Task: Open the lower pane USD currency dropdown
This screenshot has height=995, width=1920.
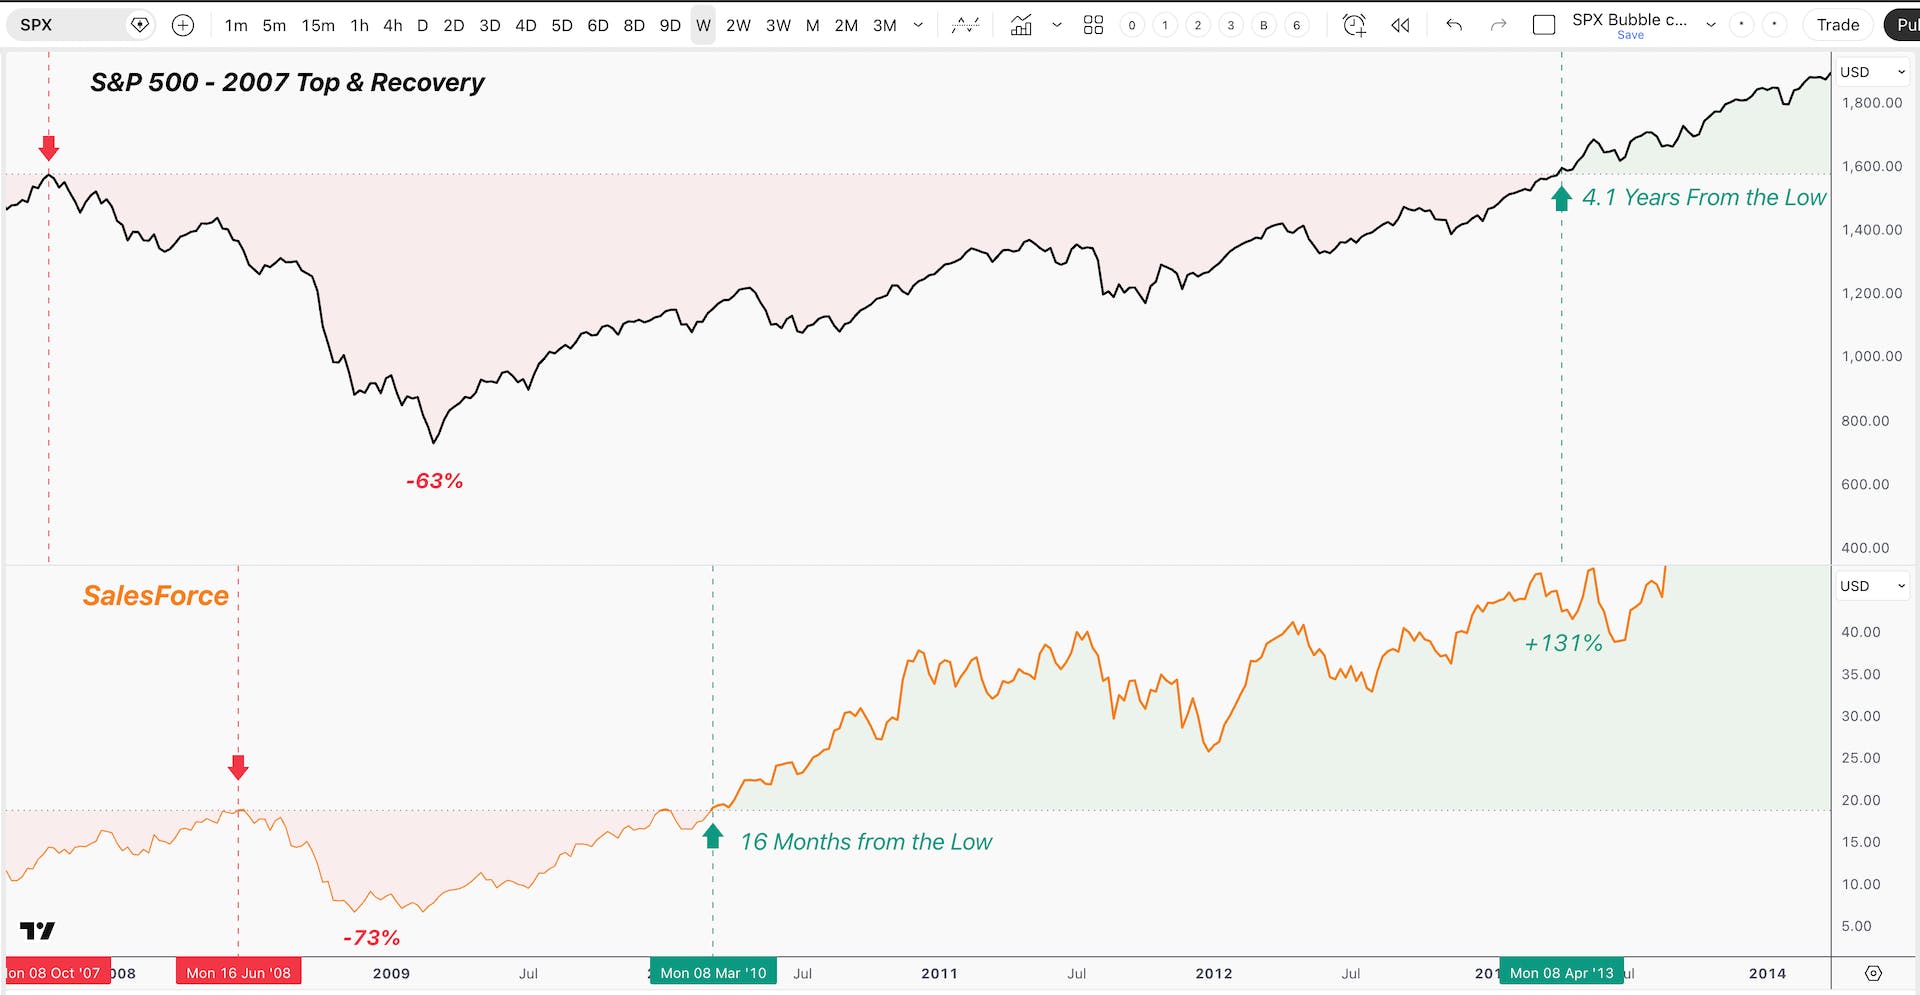Action: [1873, 586]
